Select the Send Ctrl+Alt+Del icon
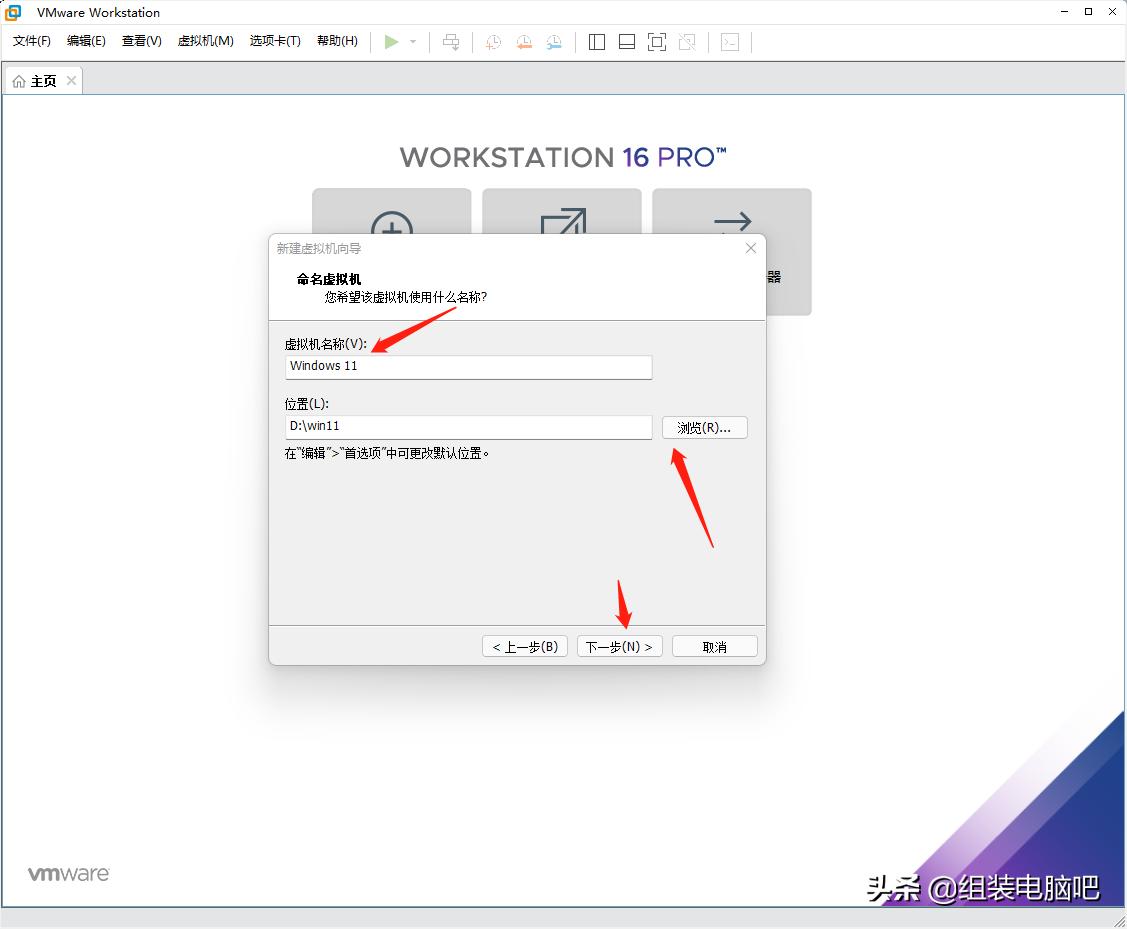The image size is (1127, 929). (x=451, y=41)
